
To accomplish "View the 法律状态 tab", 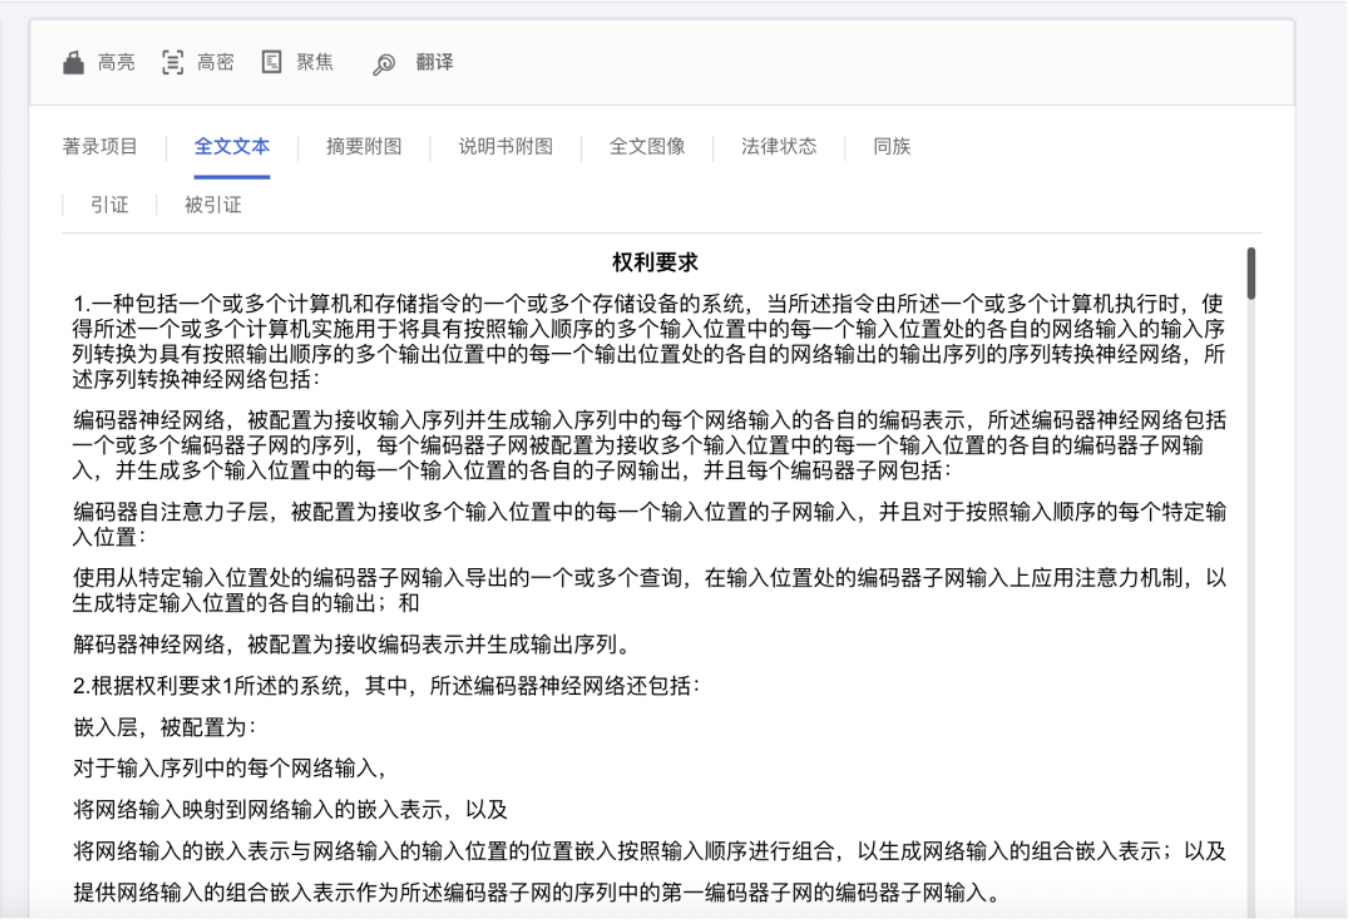I will click(x=779, y=147).
